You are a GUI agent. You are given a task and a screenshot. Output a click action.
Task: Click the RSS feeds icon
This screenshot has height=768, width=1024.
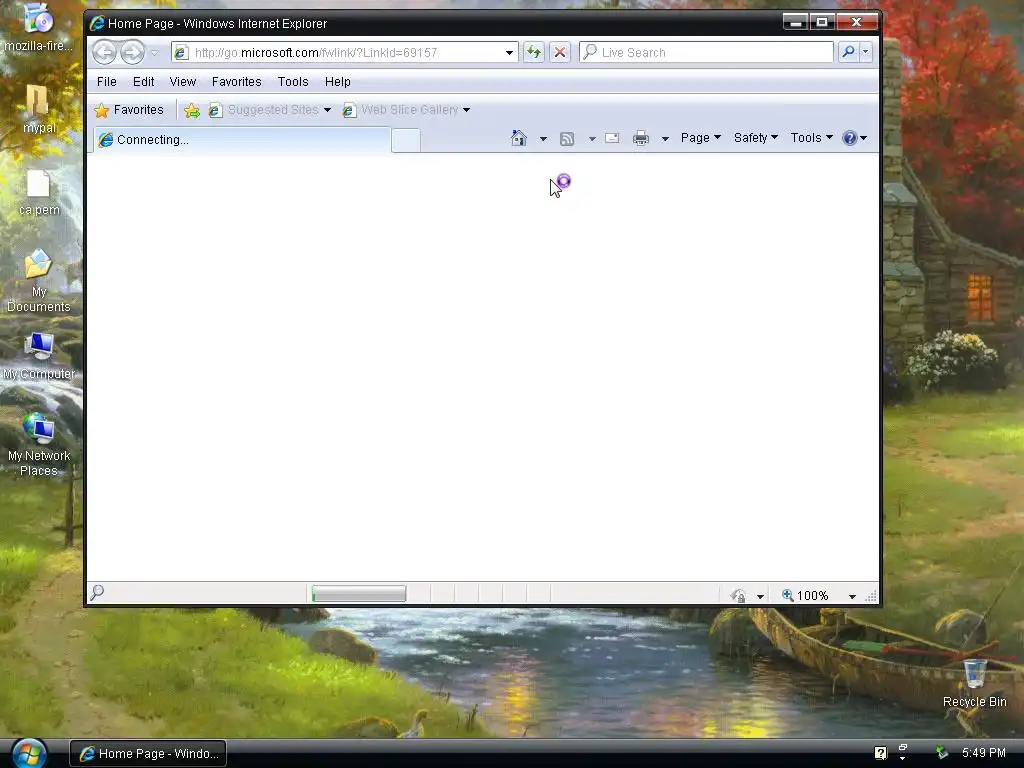[x=567, y=138]
